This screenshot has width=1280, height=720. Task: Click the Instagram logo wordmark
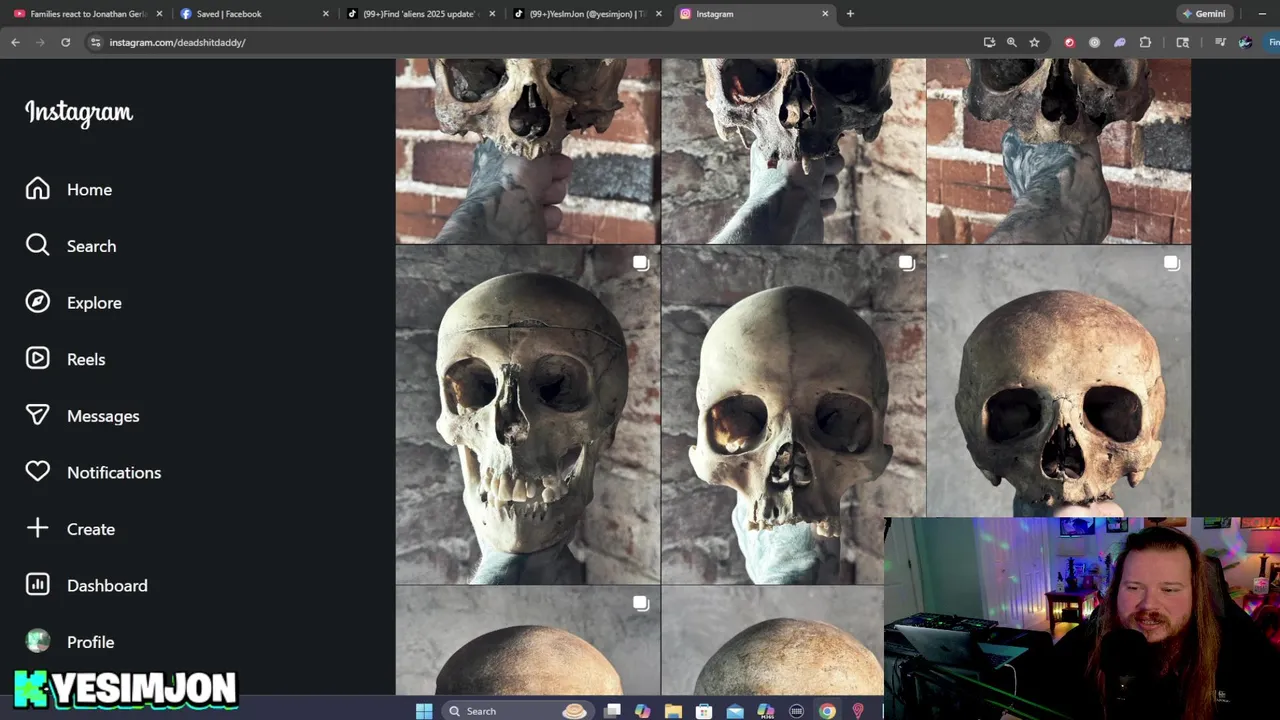[x=79, y=113]
